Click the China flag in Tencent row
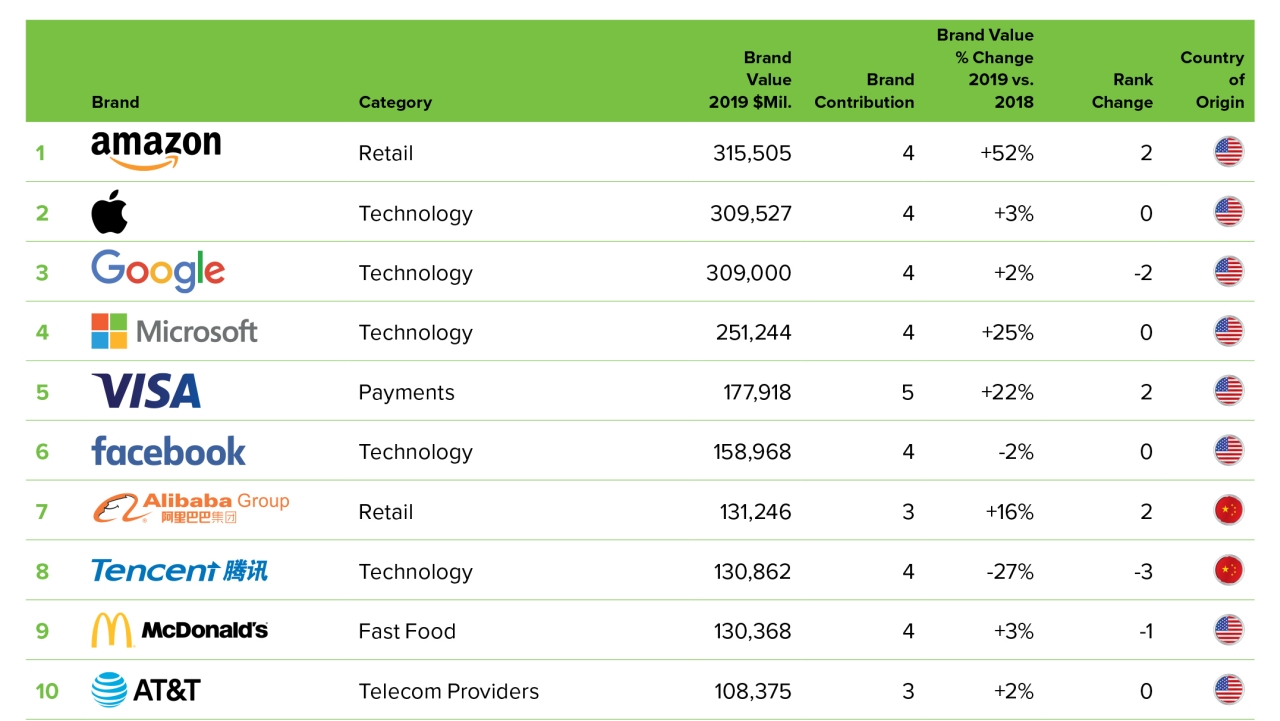 pos(1228,571)
